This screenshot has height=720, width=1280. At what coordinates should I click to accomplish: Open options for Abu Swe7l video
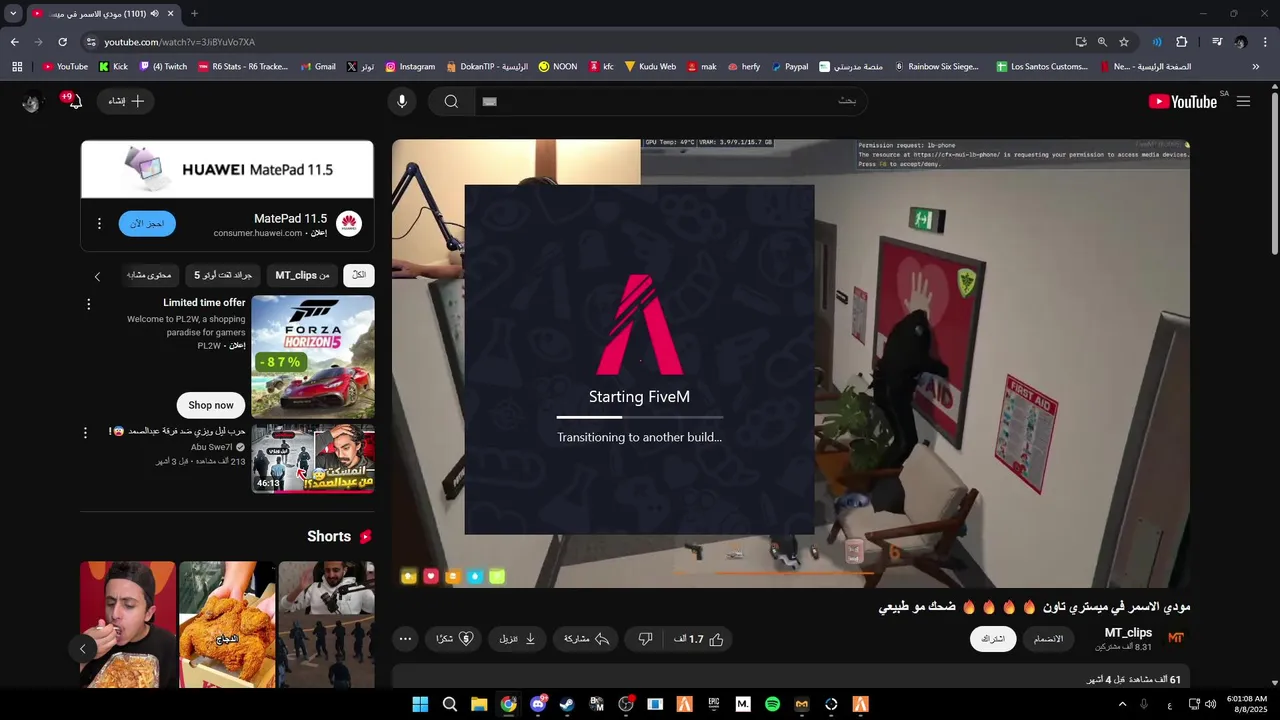(85, 433)
